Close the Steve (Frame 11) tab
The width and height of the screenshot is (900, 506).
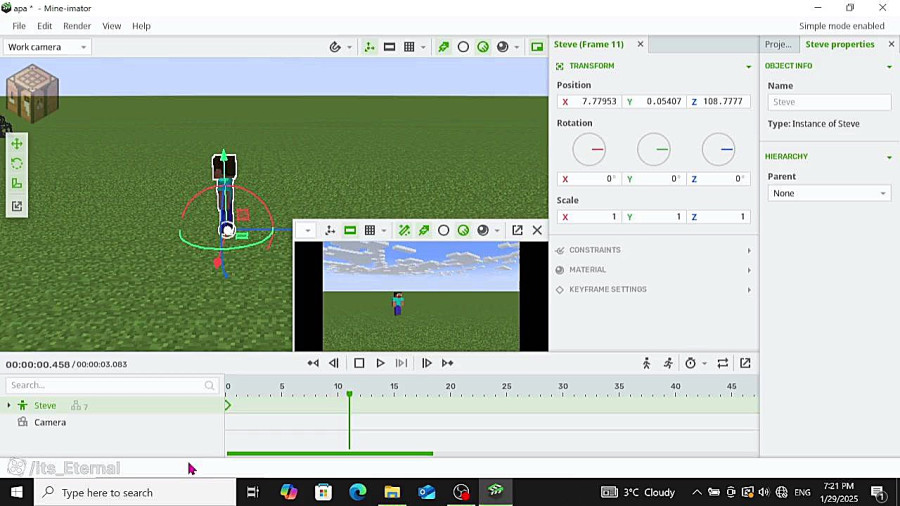pyautogui.click(x=641, y=44)
